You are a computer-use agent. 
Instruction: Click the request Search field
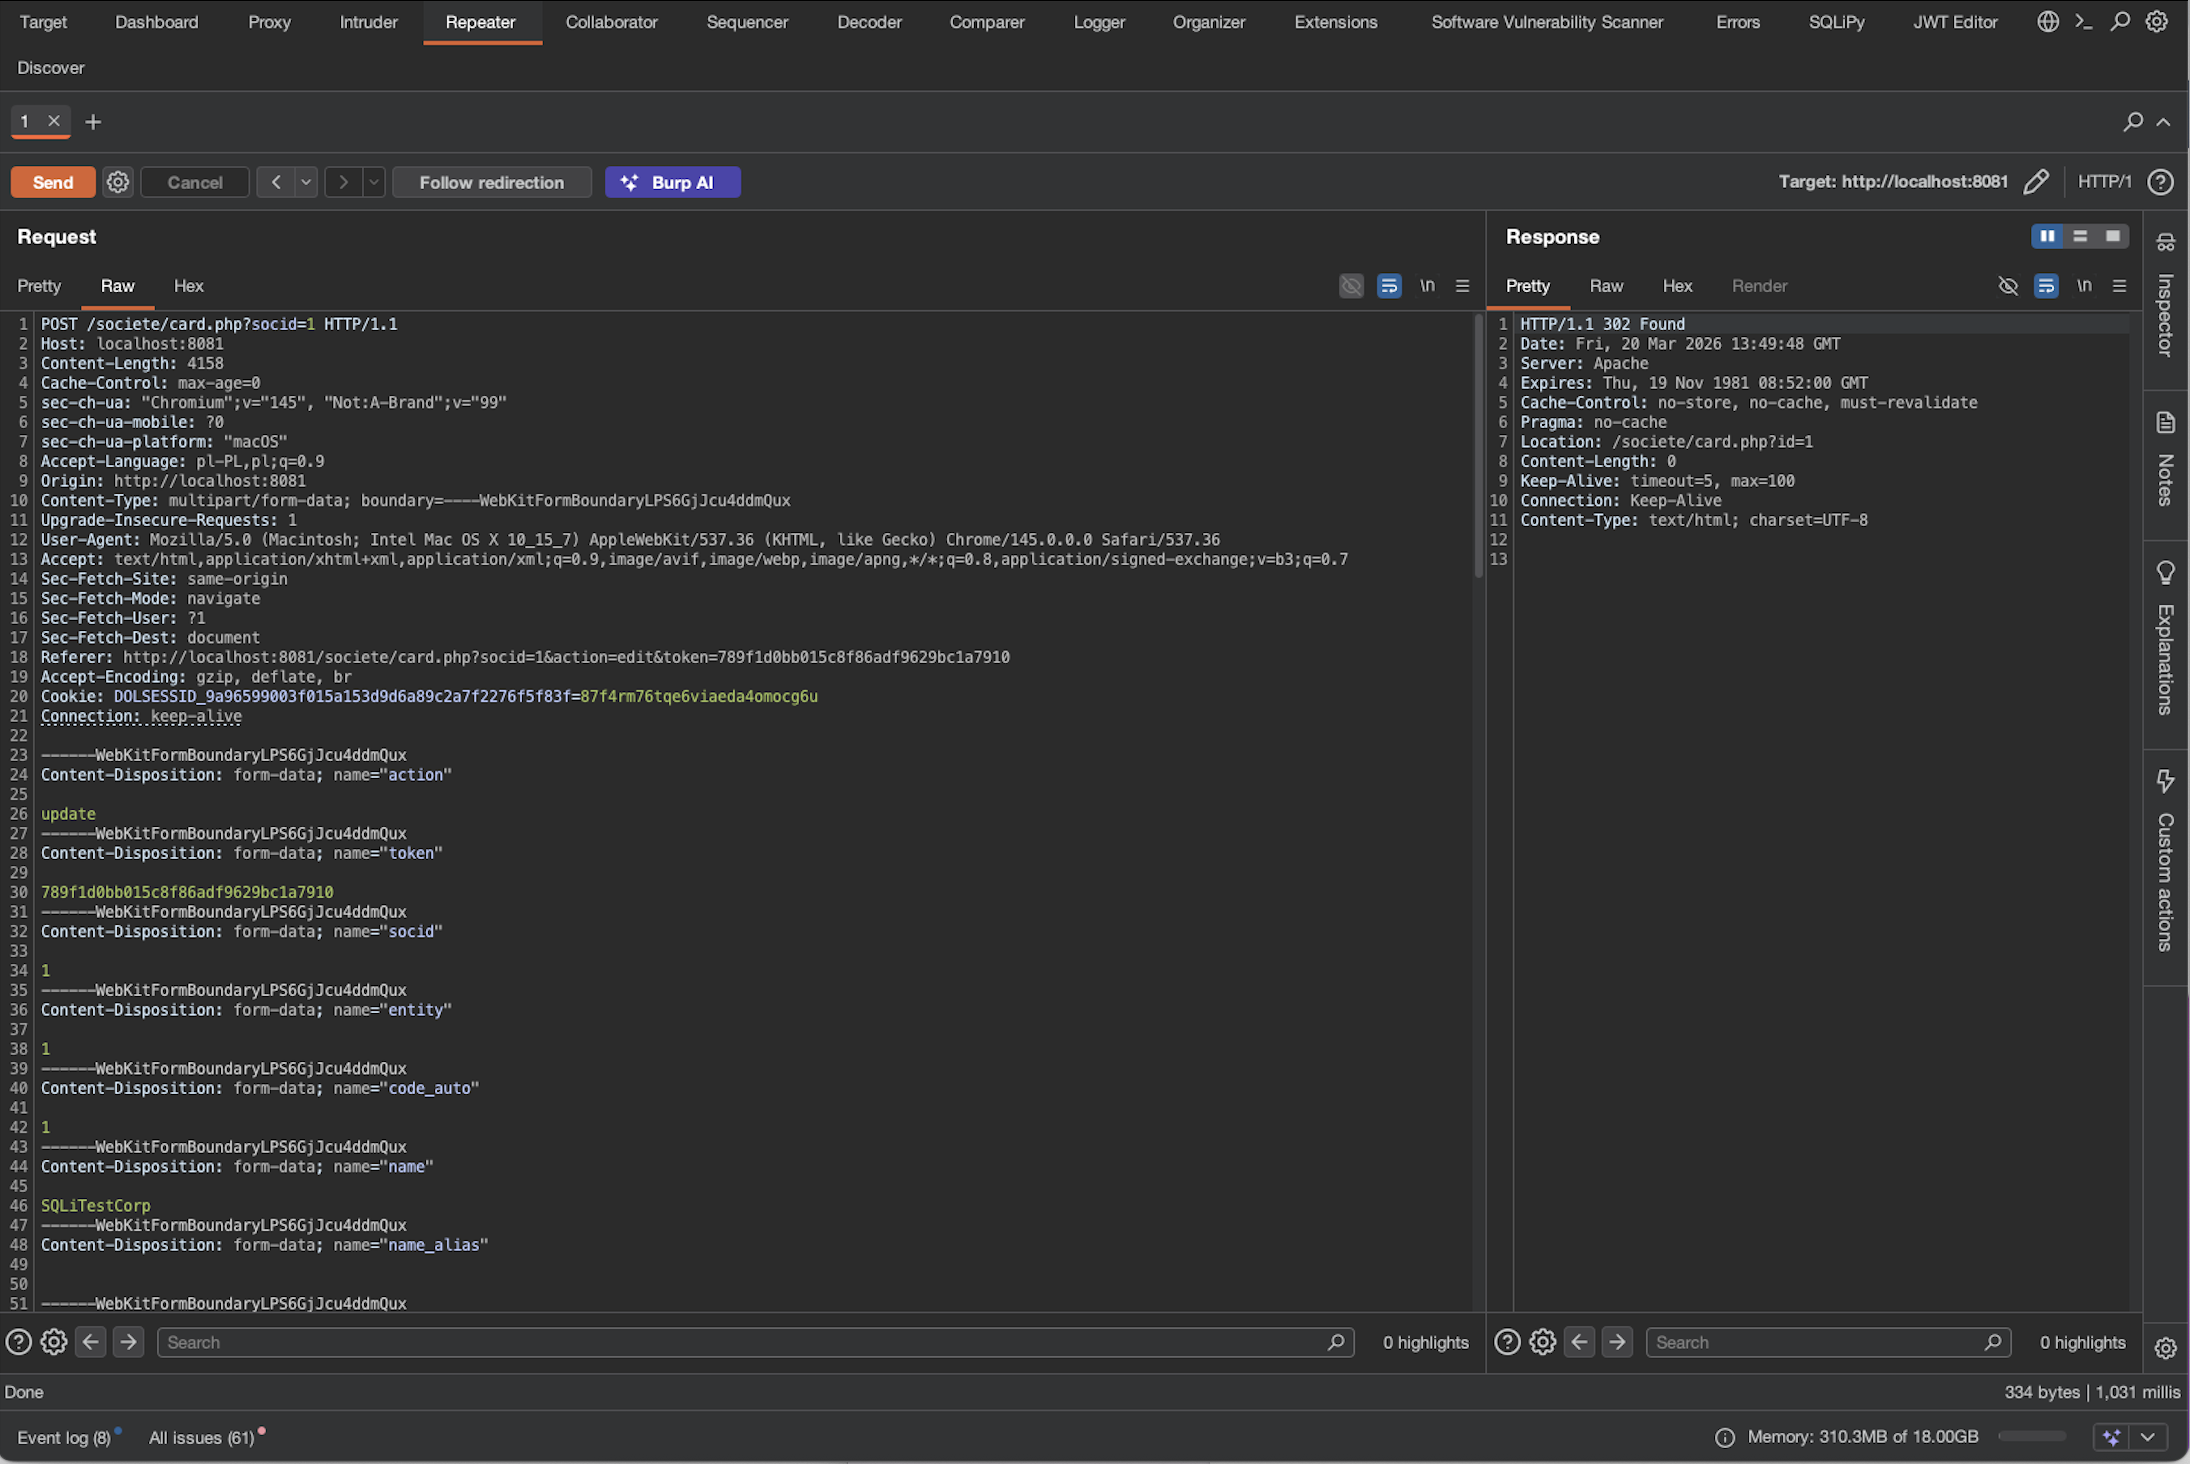pyautogui.click(x=755, y=1342)
